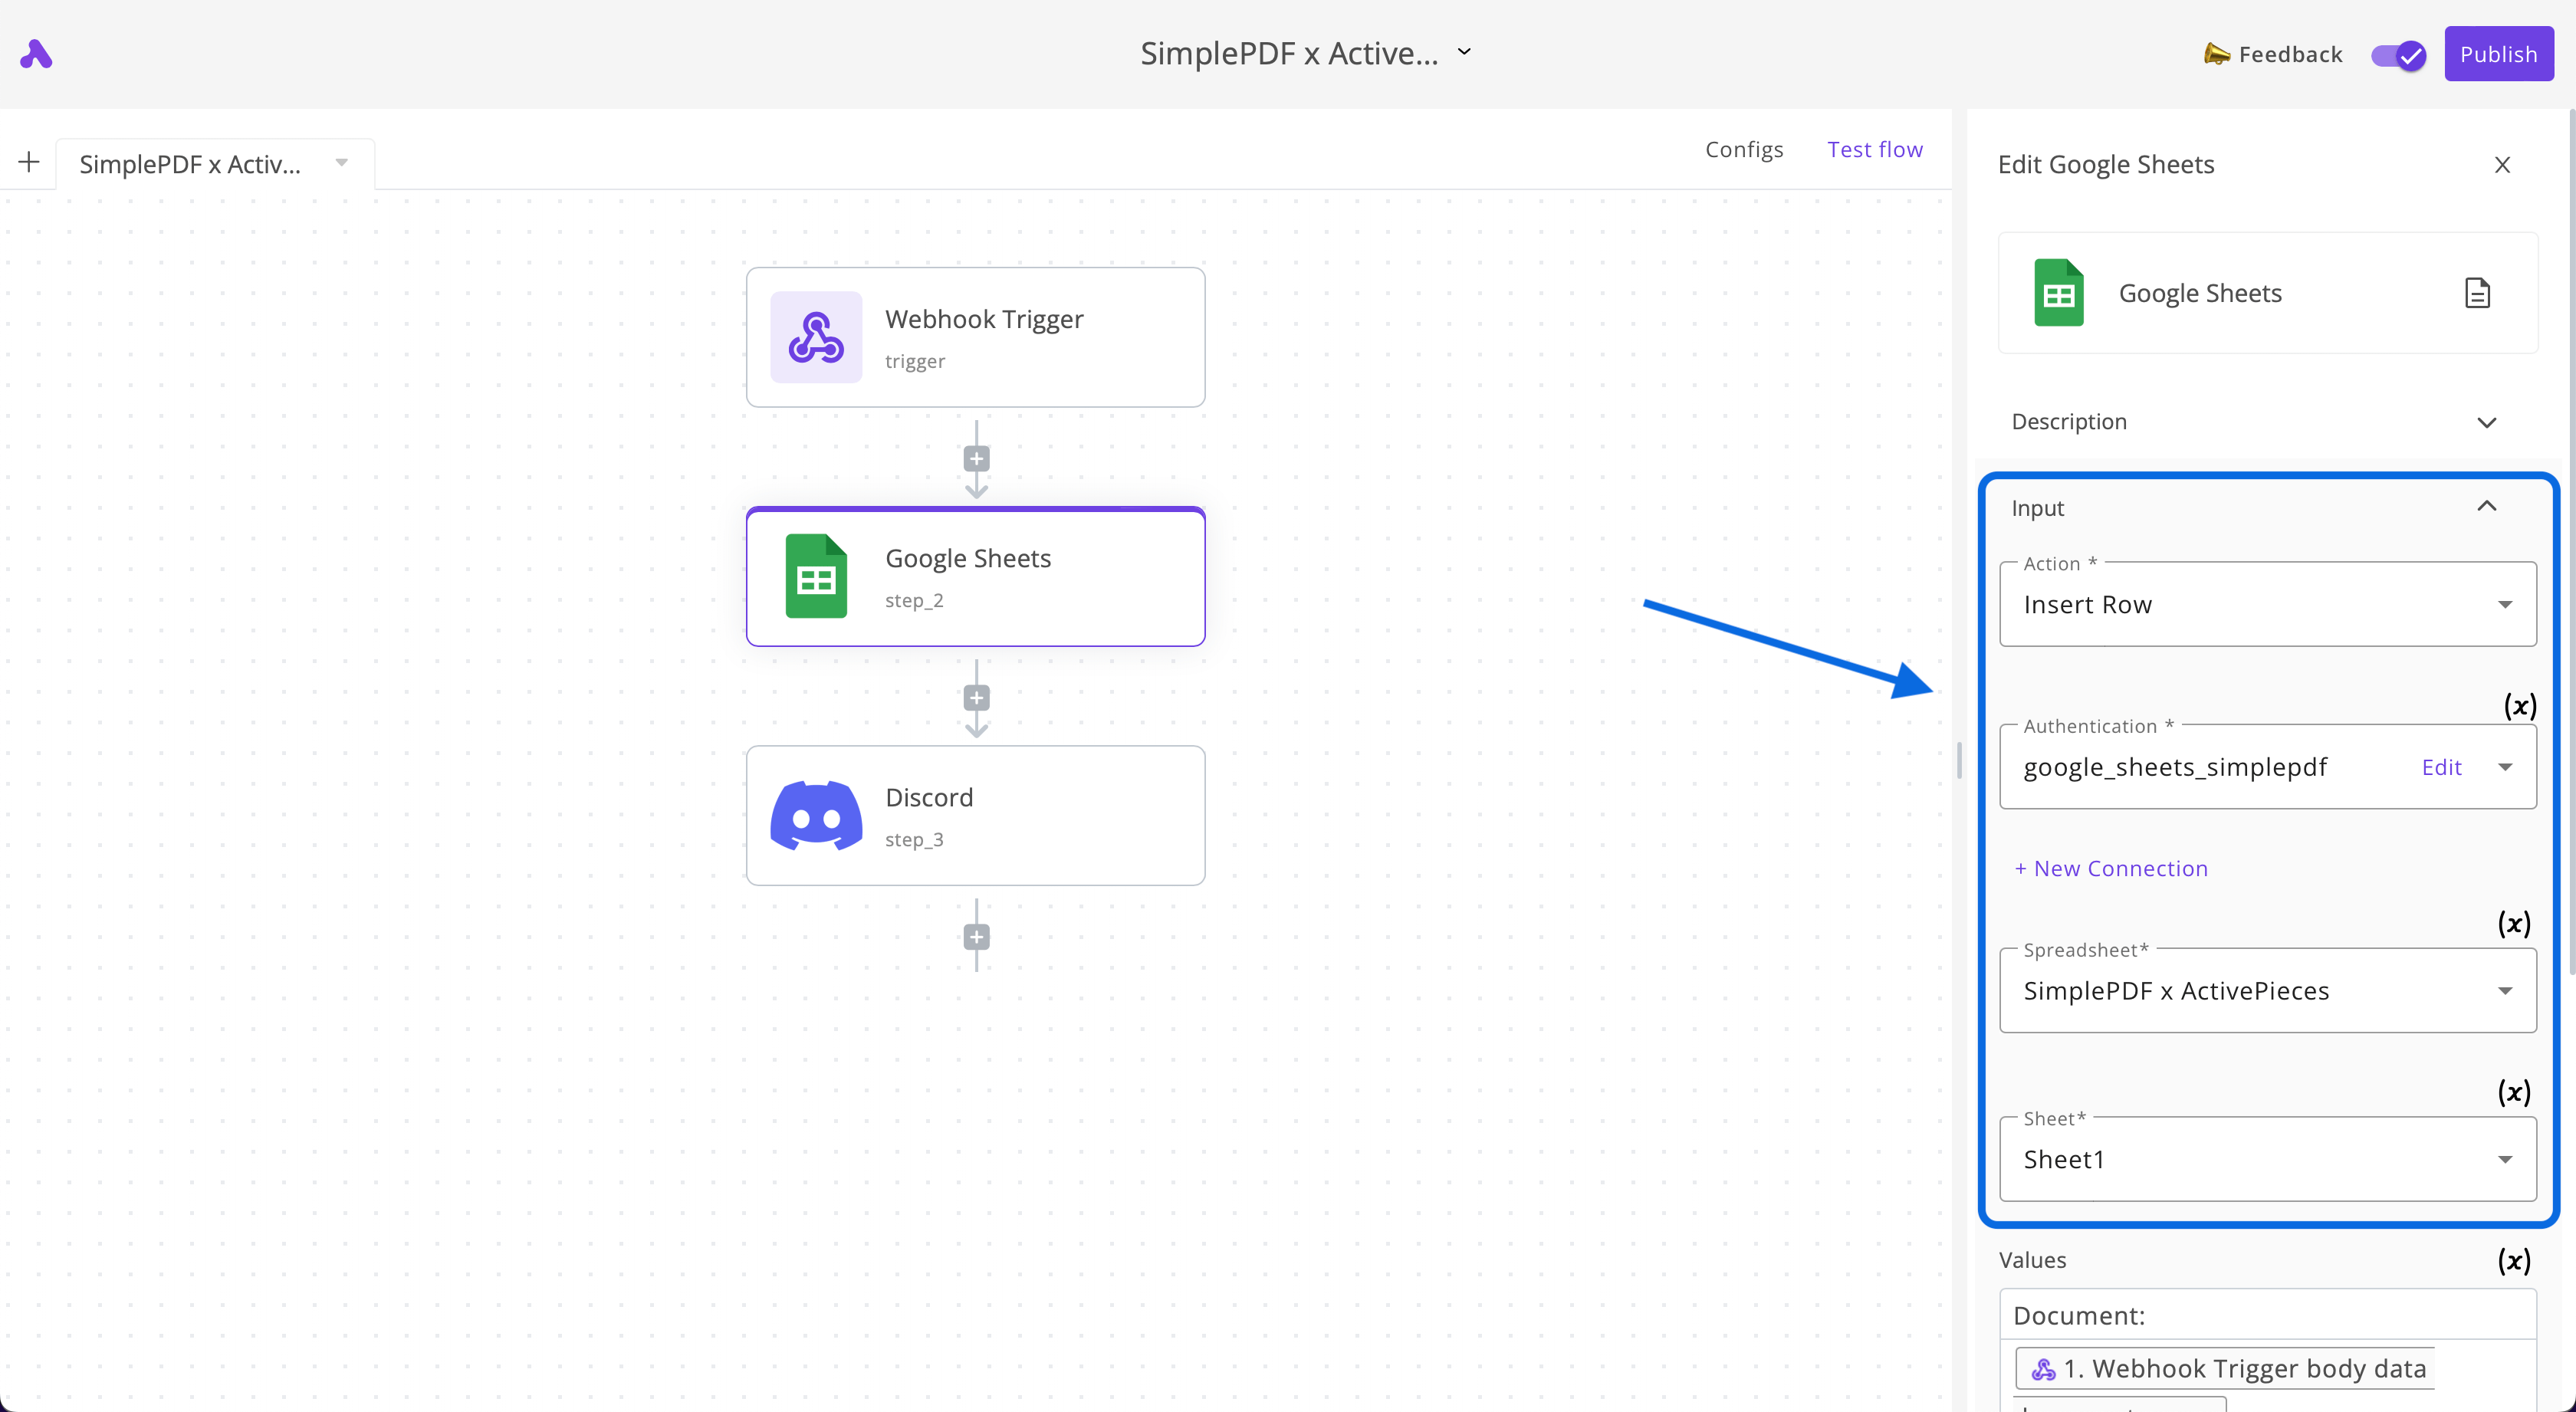The image size is (2576, 1412).
Task: Click the Webhook Trigger body data chip
Action: (x=2226, y=1369)
